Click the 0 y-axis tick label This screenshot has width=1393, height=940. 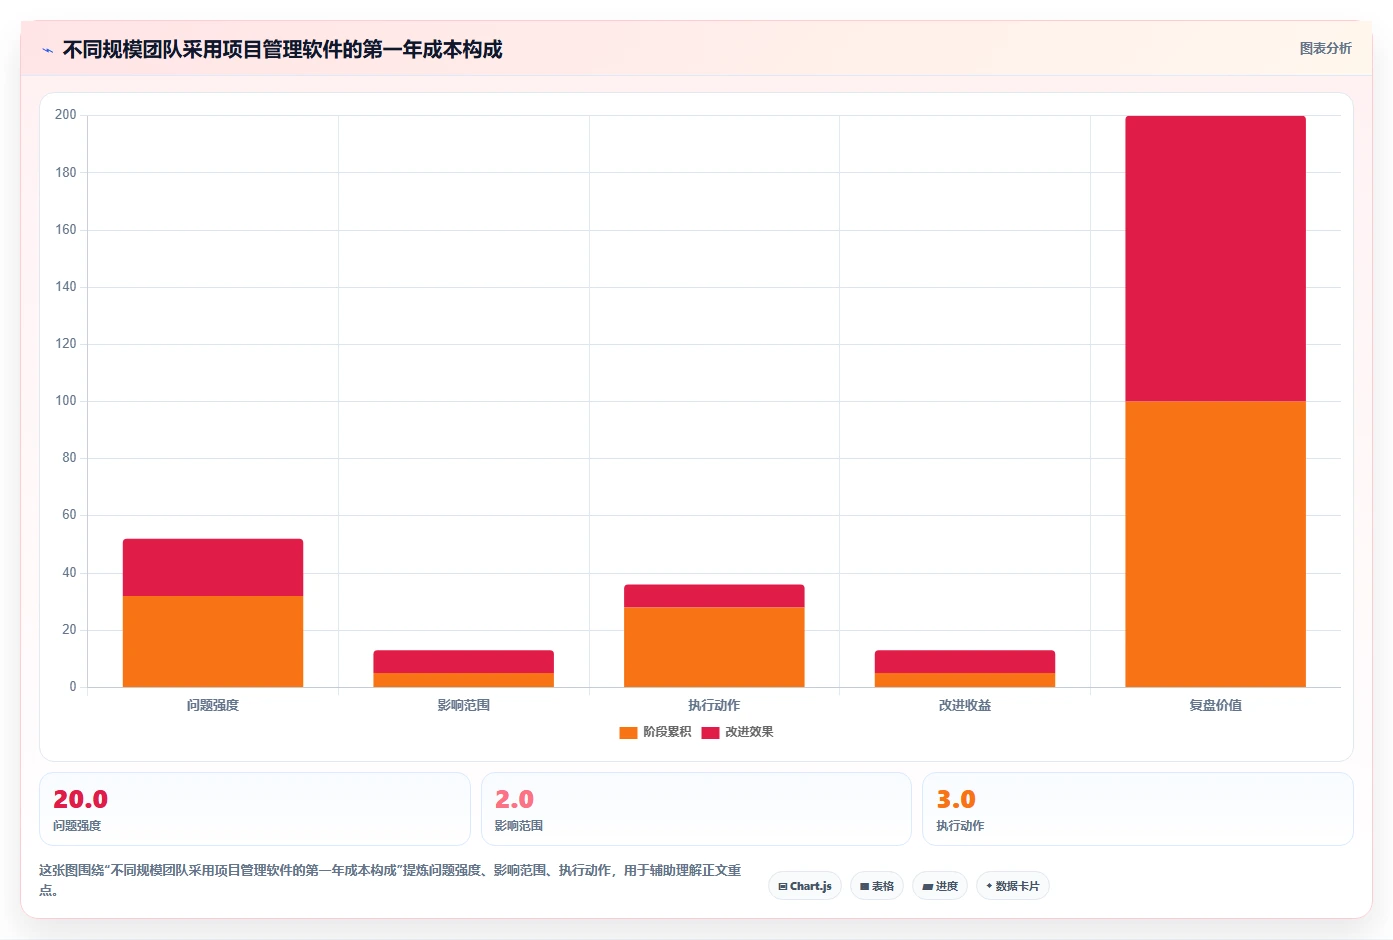tap(72, 686)
